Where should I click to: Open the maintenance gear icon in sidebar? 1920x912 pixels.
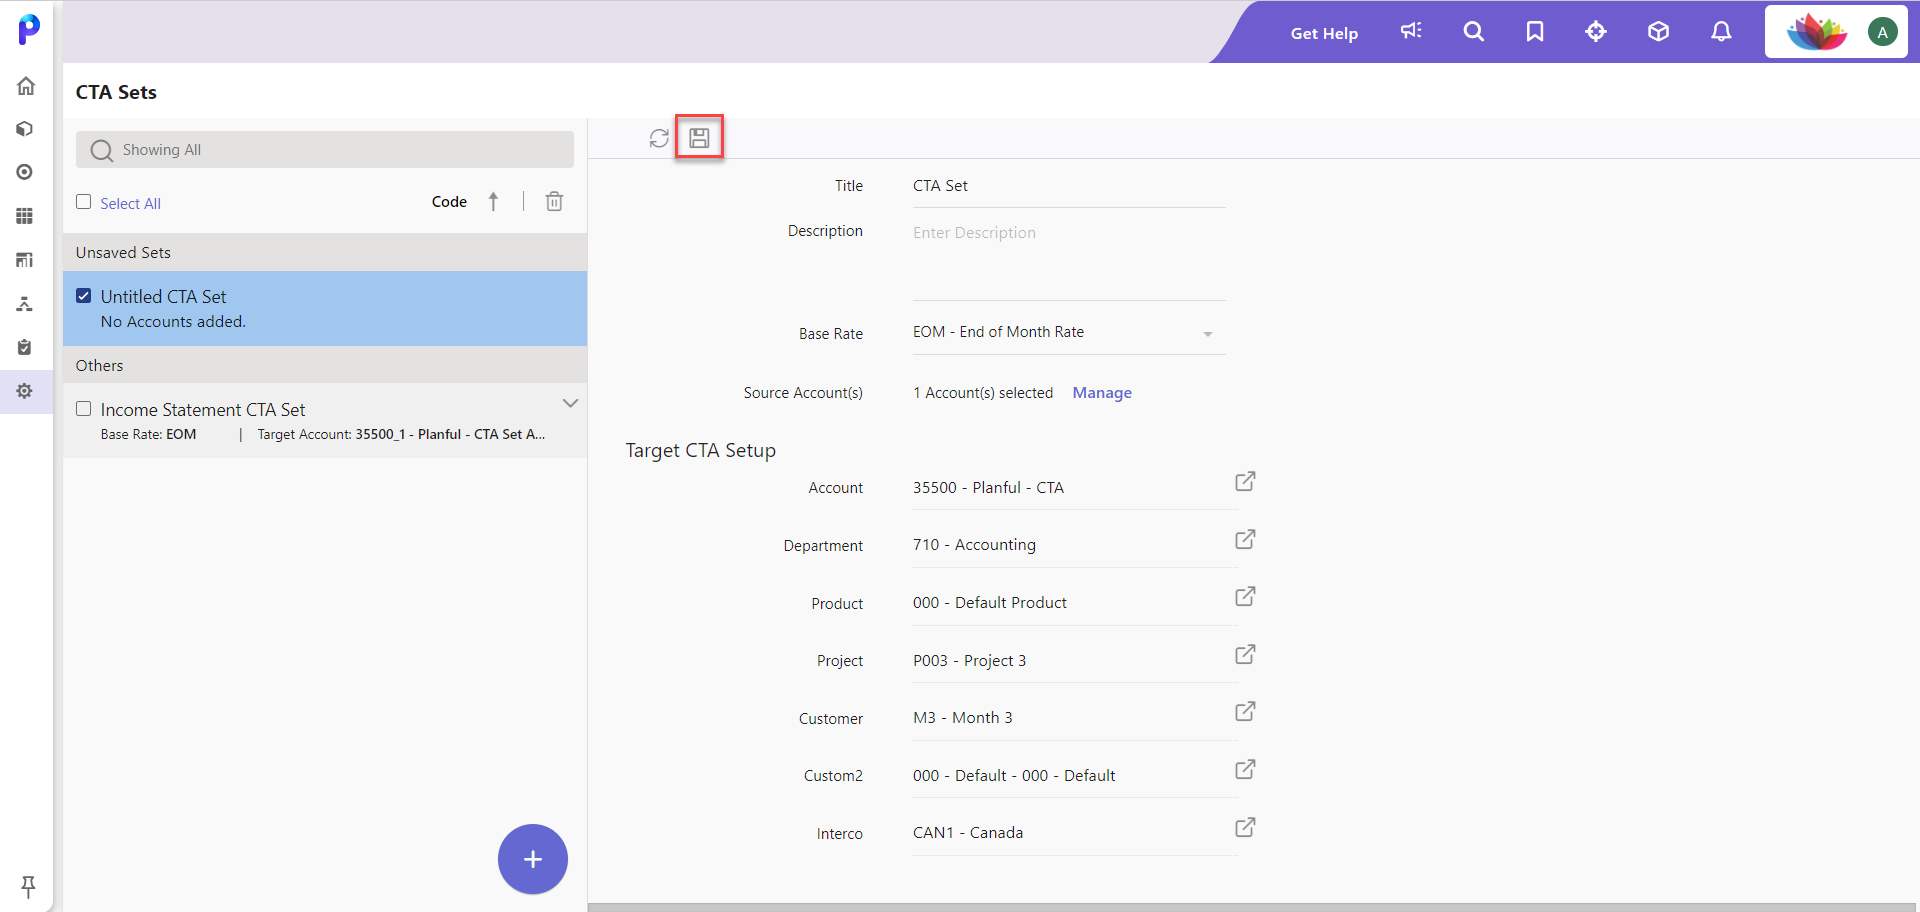[25, 391]
